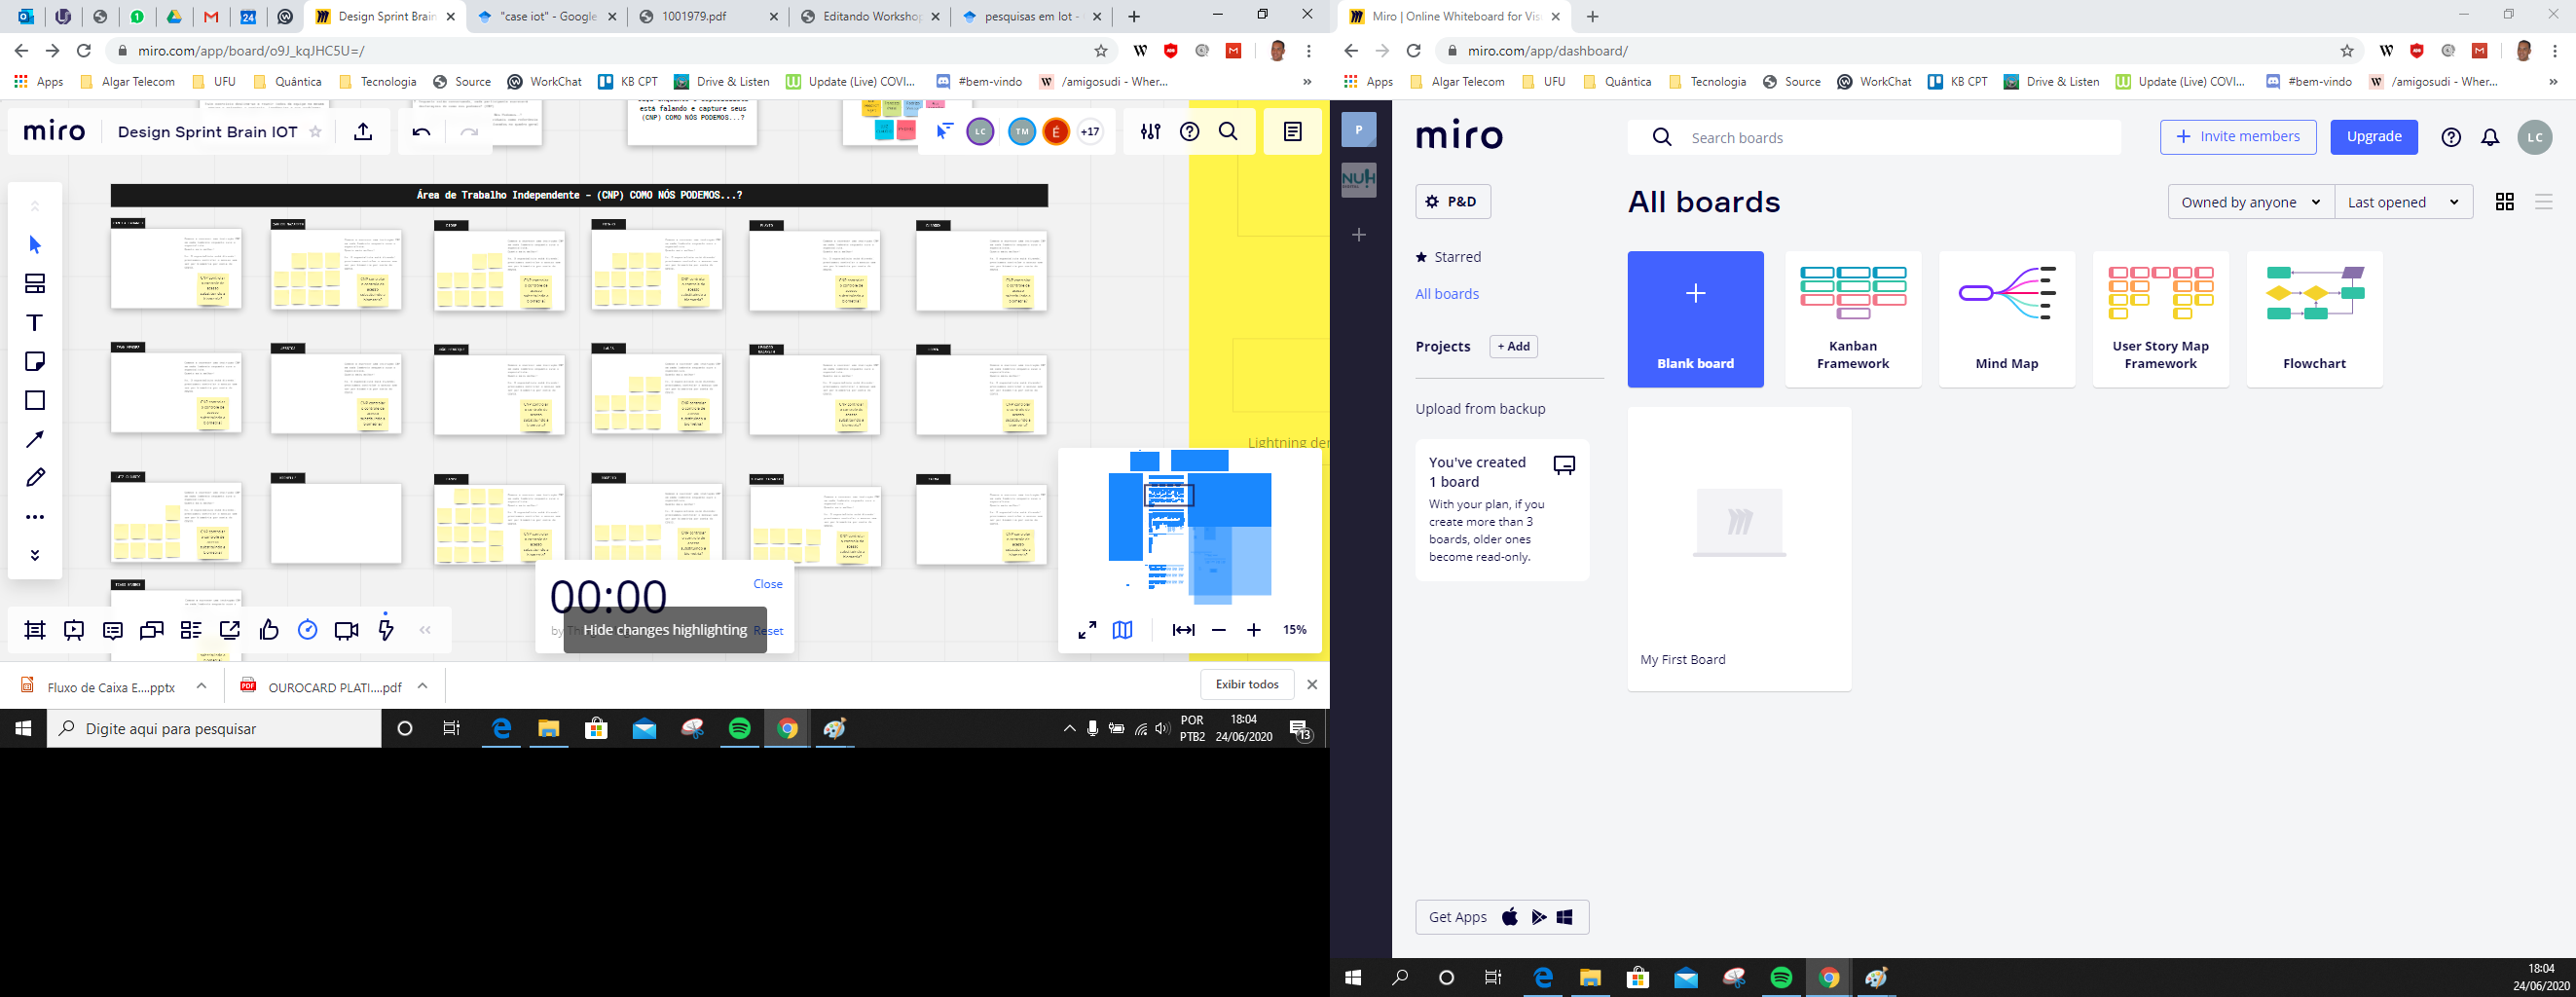Click the Invite members button
The width and height of the screenshot is (2576, 997).
point(2237,137)
